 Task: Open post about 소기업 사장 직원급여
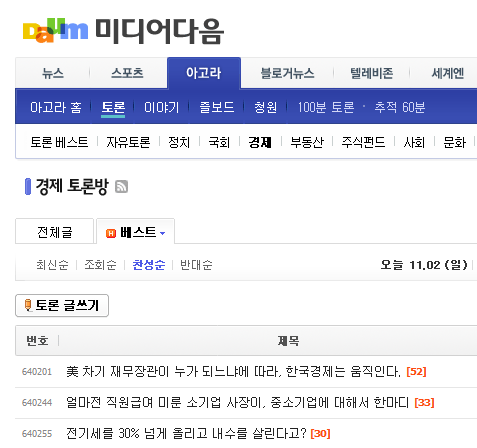click(237, 402)
